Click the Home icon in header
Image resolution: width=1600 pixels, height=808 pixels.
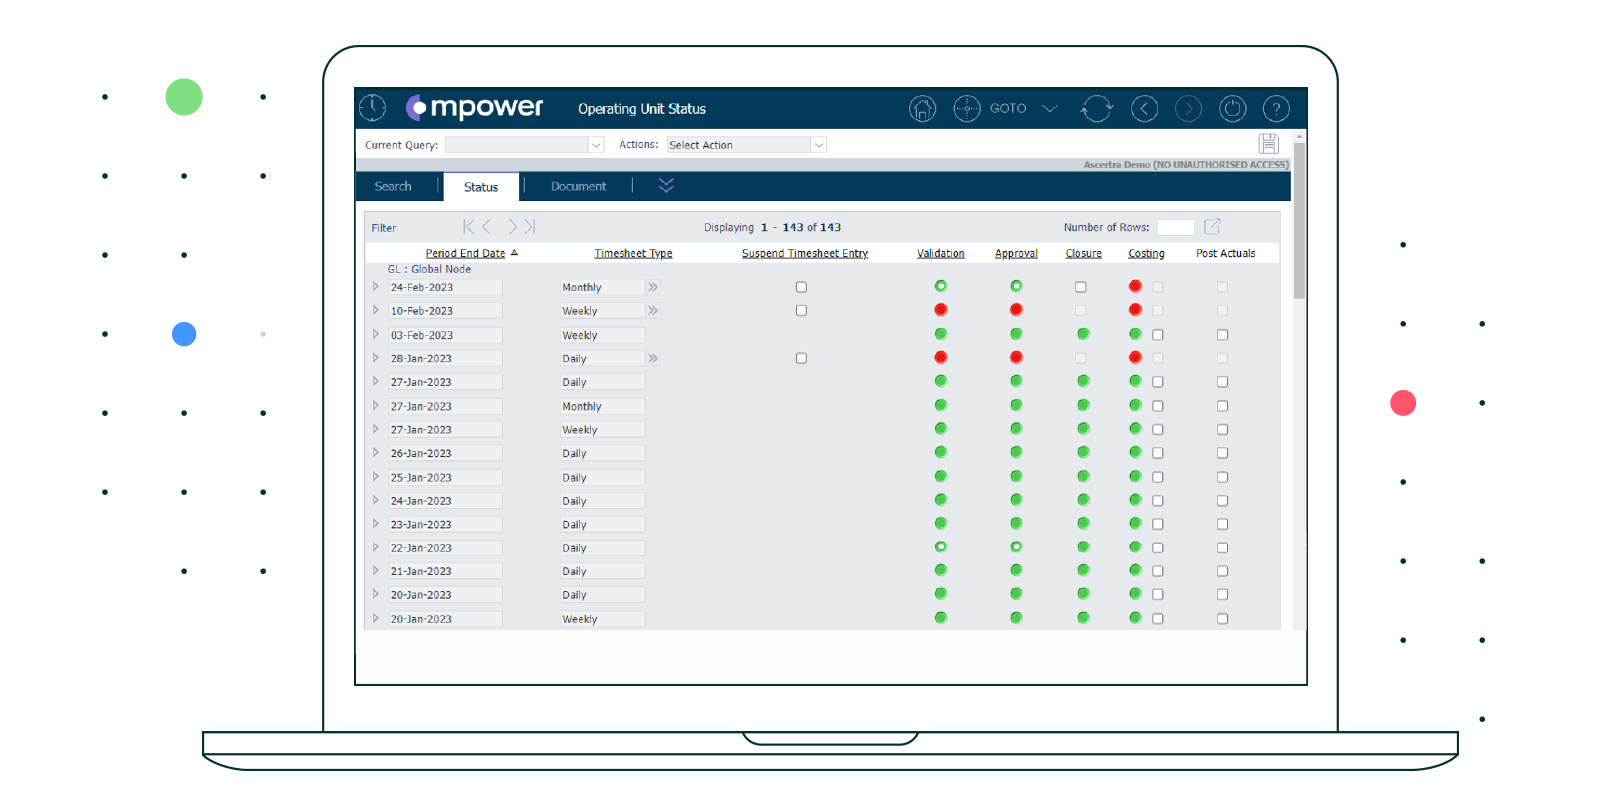point(922,109)
